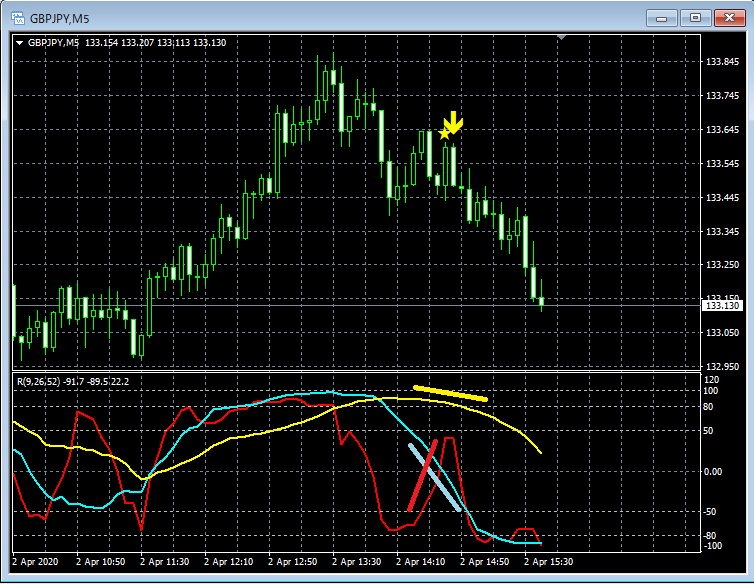Click the 2 Apr 14:10 time label
Viewport: 754px width, 584px height.
(x=421, y=562)
